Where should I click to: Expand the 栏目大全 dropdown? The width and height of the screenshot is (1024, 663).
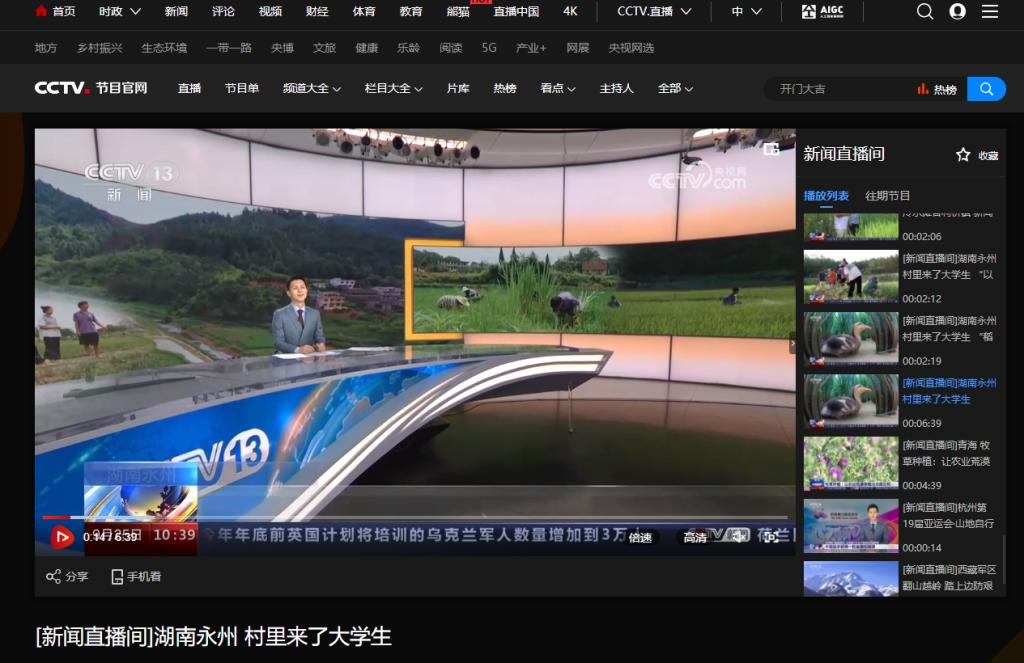coord(393,88)
